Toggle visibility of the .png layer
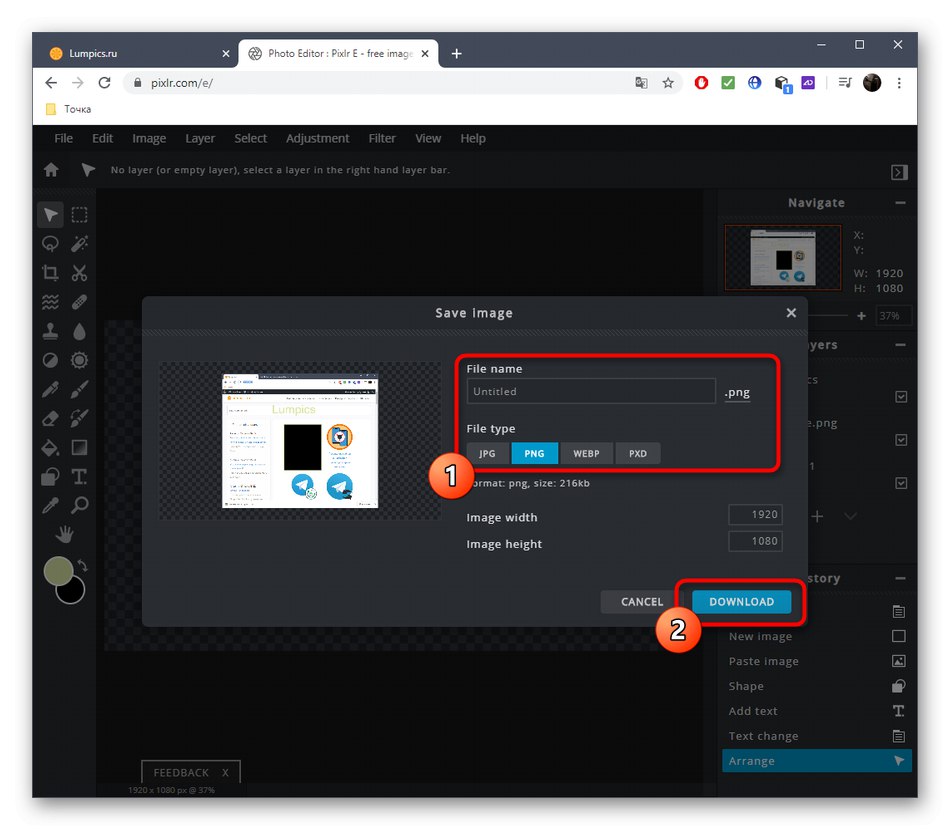 pyautogui.click(x=901, y=440)
